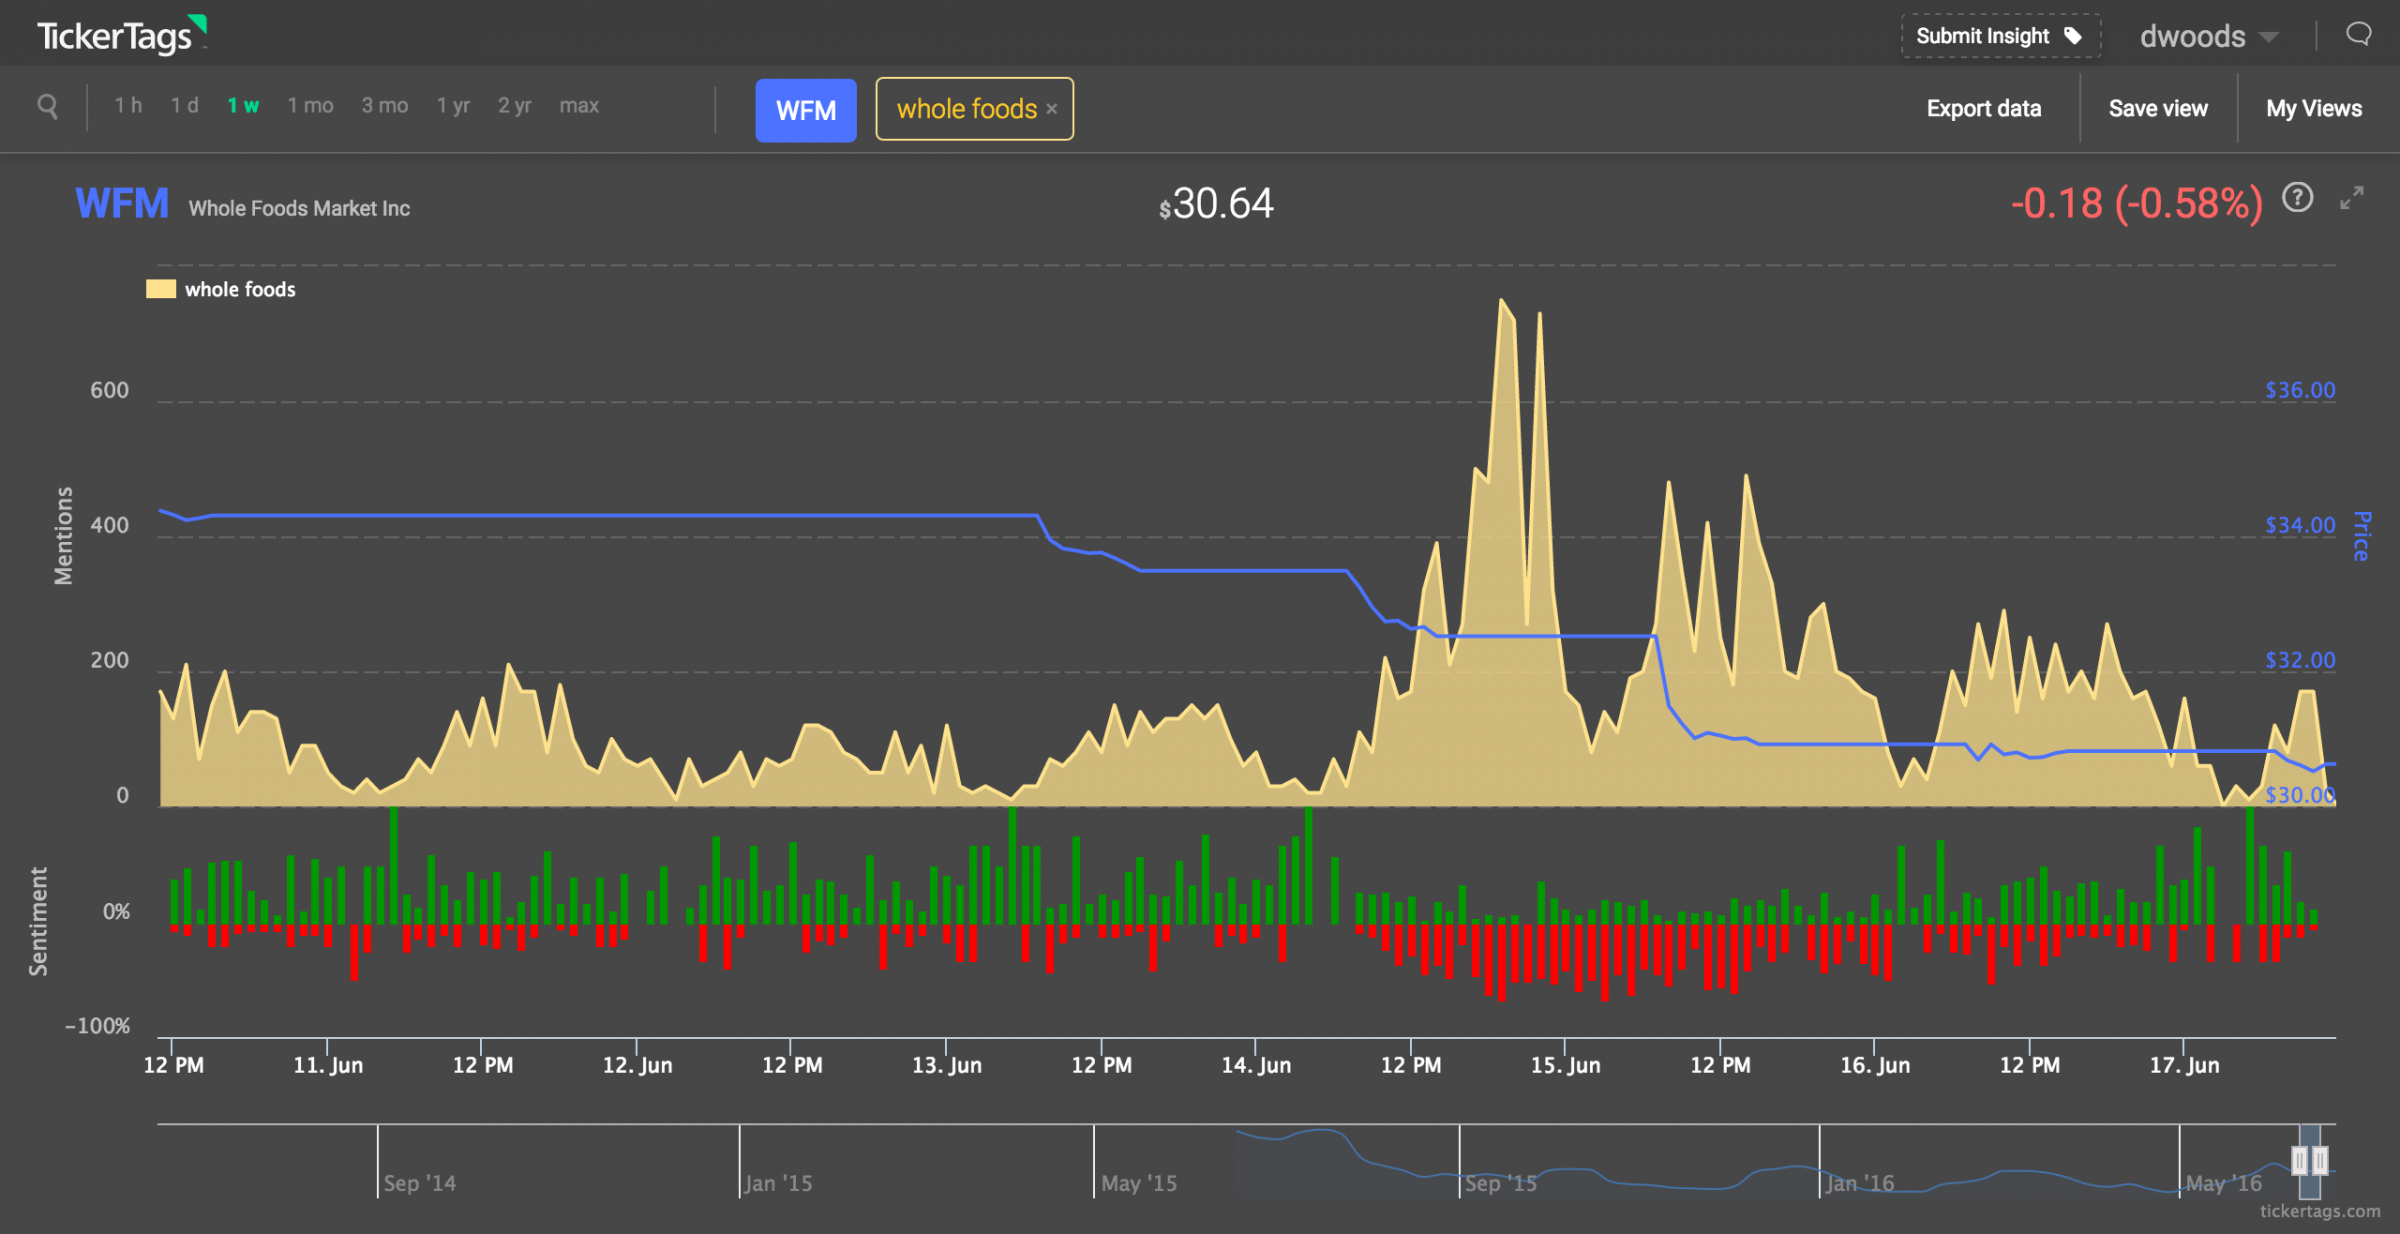Select the 1 mo time range

click(x=310, y=106)
